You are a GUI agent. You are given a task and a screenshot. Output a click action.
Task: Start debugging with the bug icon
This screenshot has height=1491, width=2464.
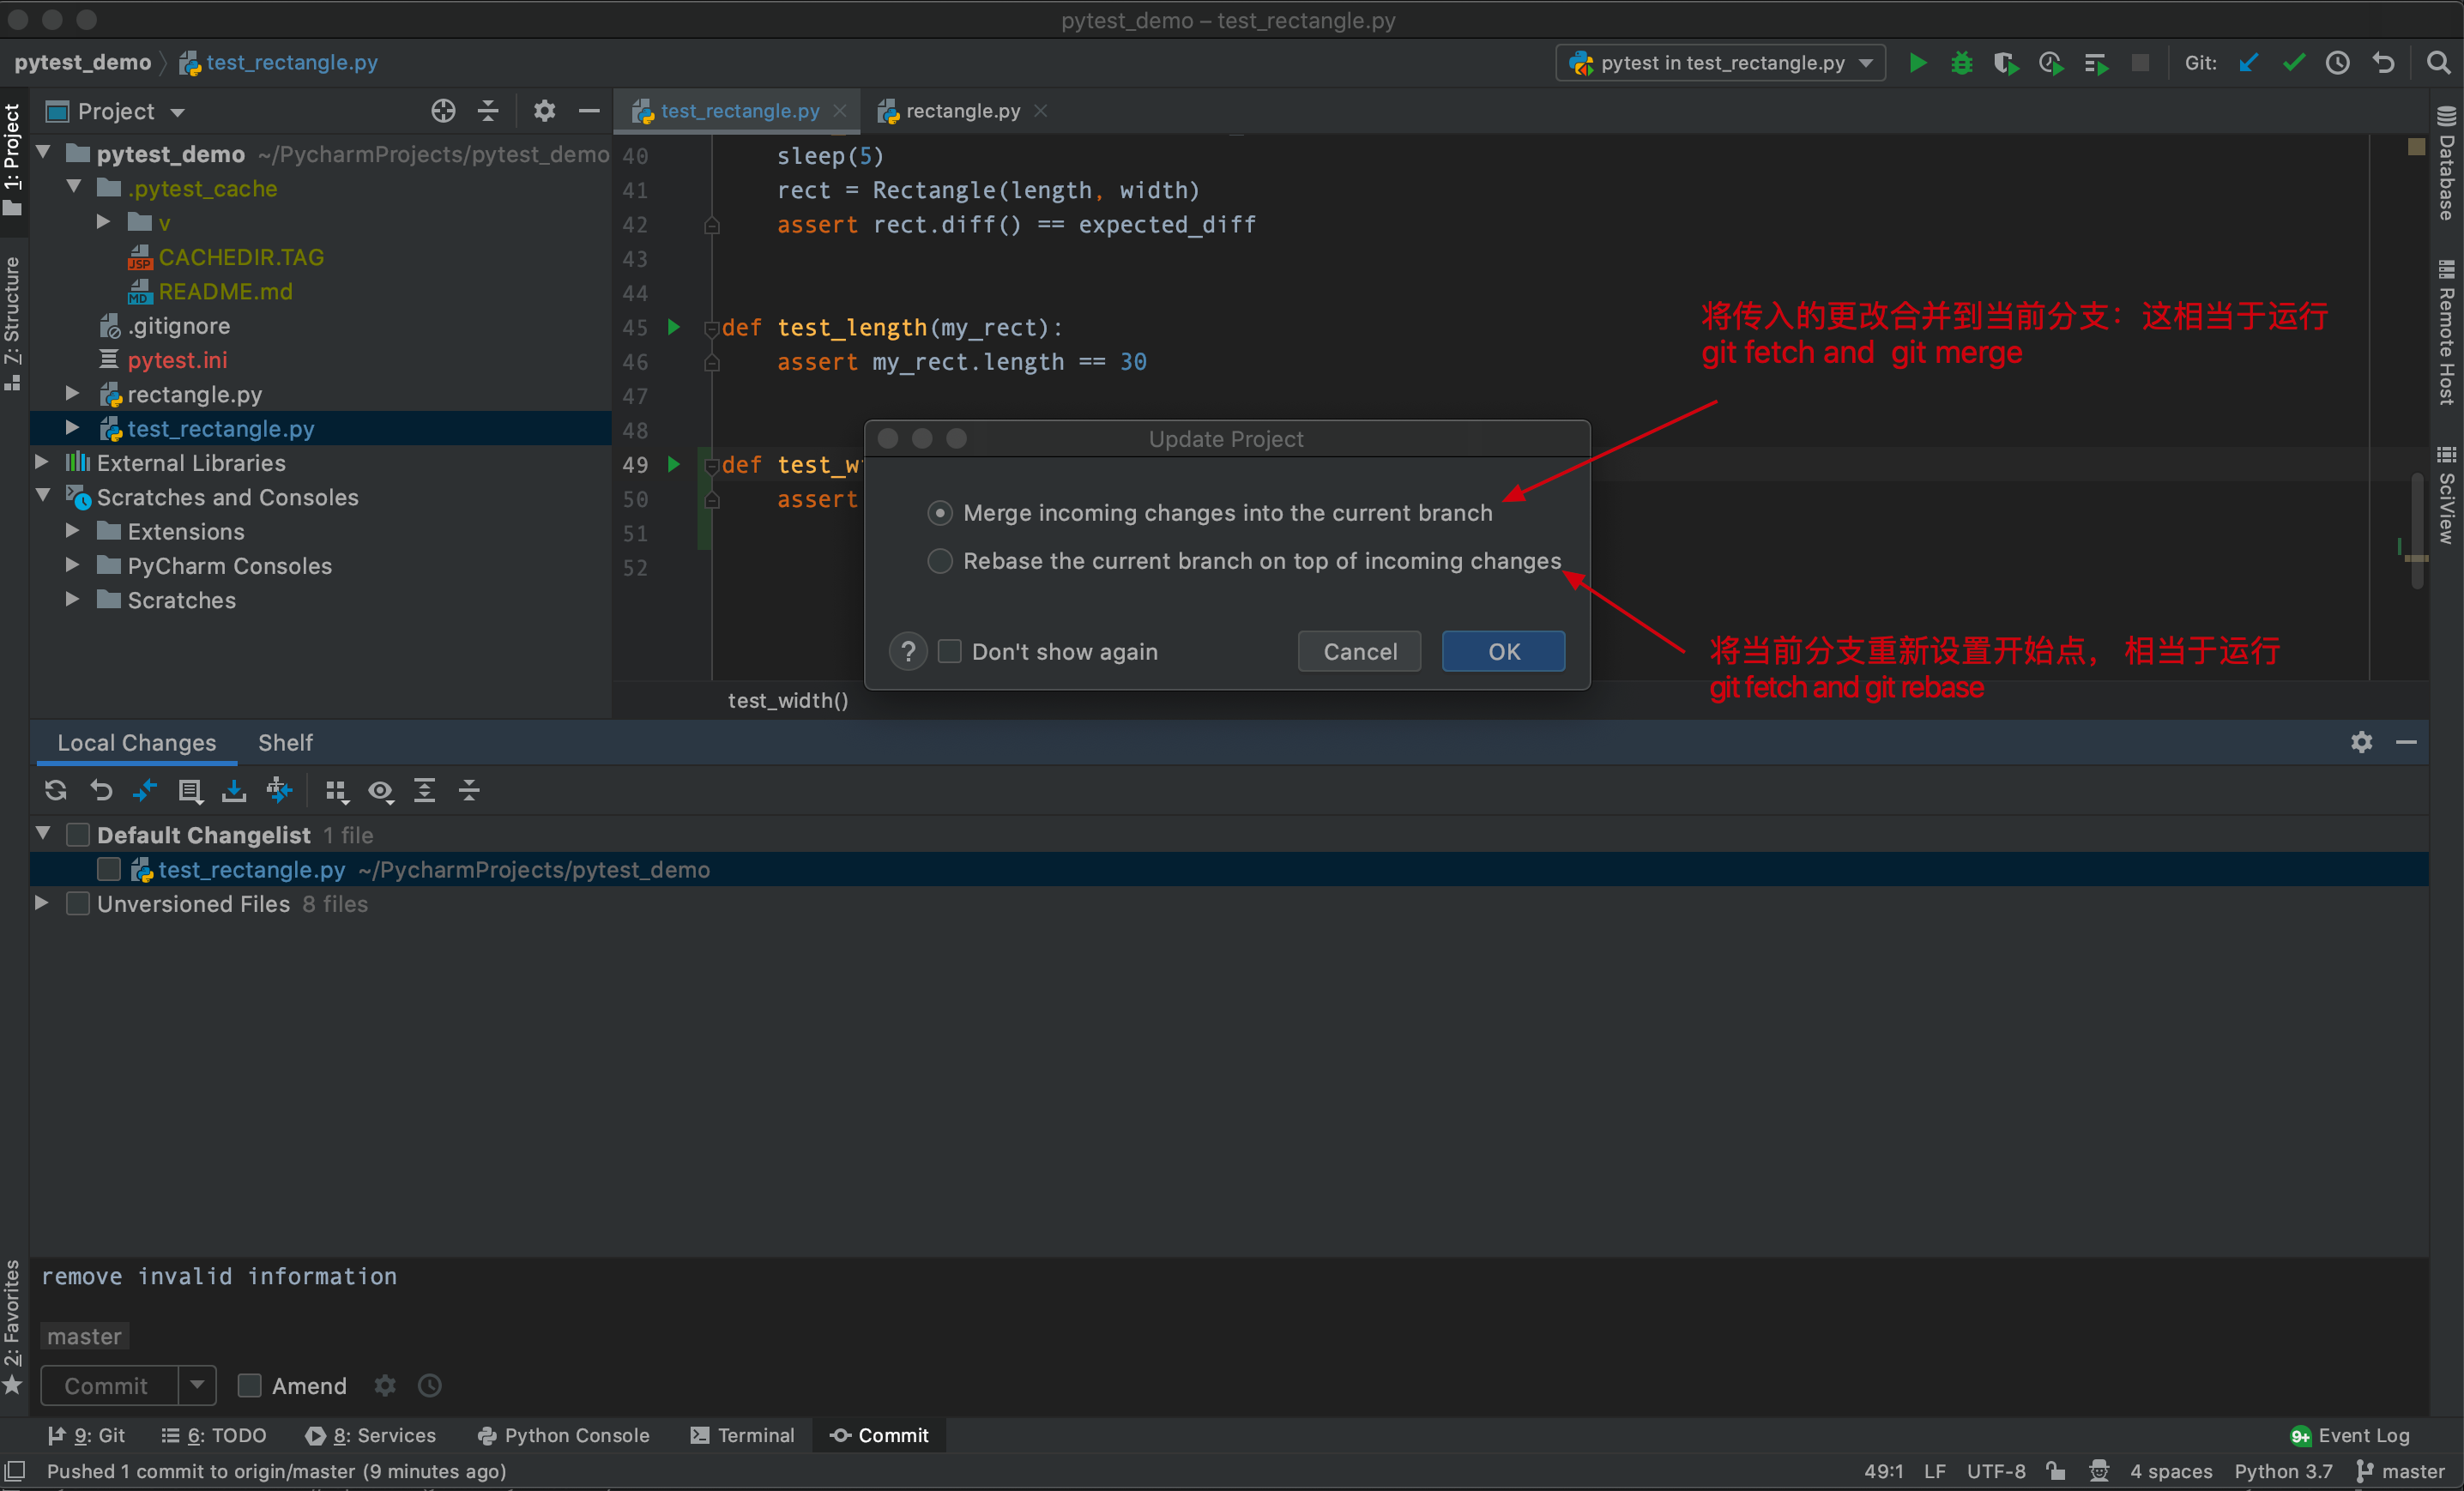1961,63
